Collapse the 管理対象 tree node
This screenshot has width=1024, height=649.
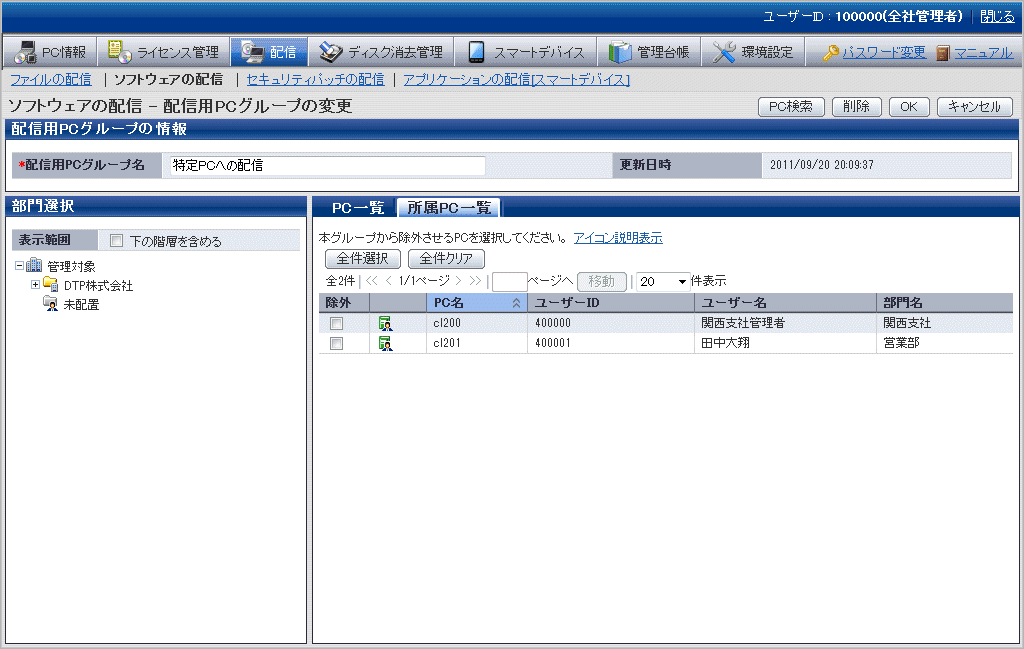coord(20,266)
